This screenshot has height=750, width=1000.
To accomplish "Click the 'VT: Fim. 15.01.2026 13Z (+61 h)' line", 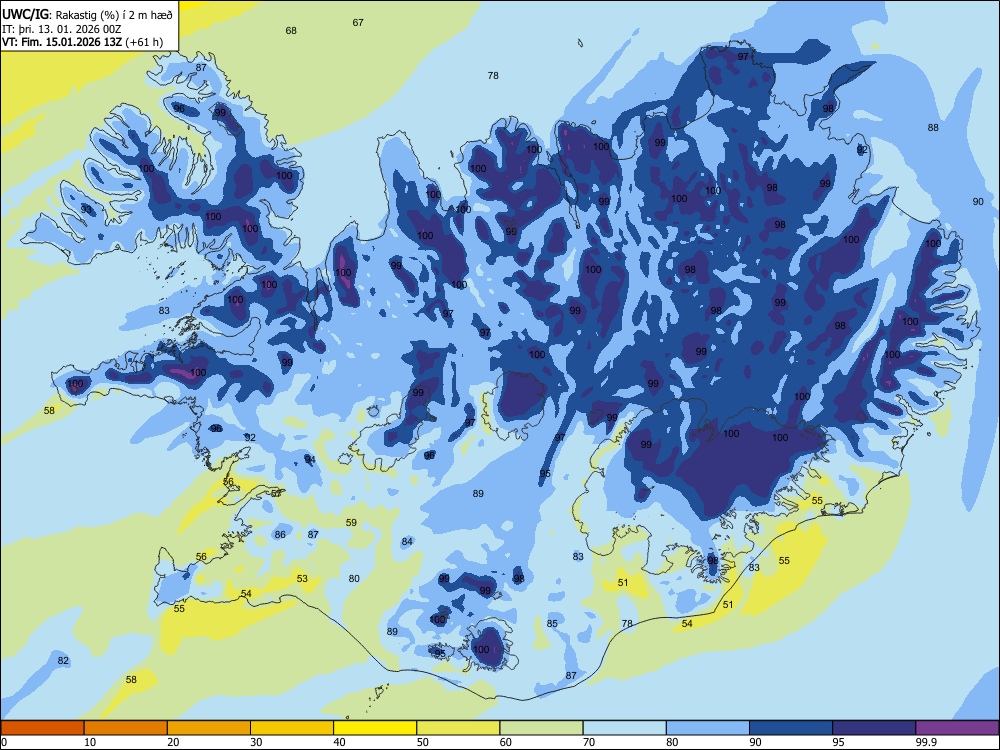I will 82,42.
